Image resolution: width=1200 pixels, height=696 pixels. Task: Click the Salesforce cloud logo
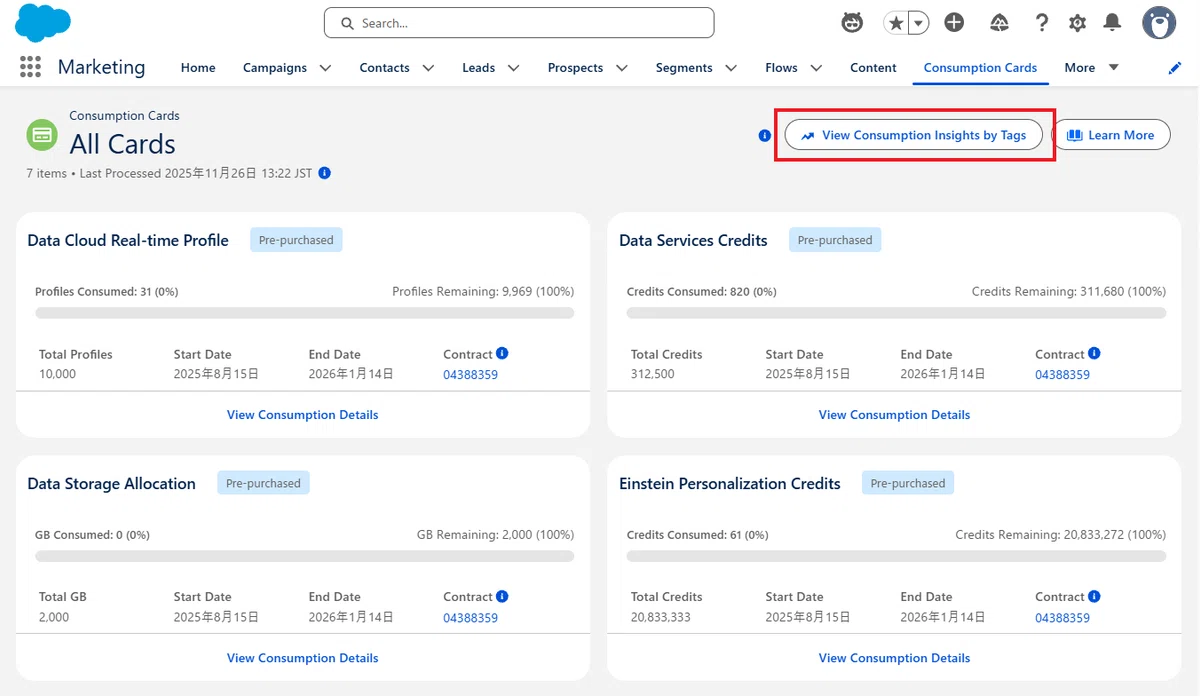(43, 22)
